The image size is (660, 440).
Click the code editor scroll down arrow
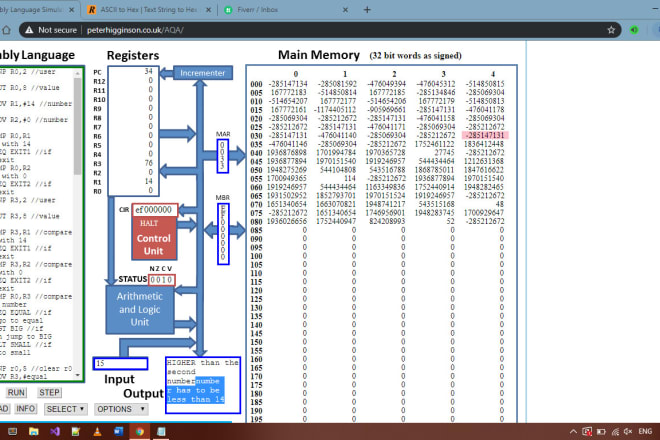(x=77, y=375)
